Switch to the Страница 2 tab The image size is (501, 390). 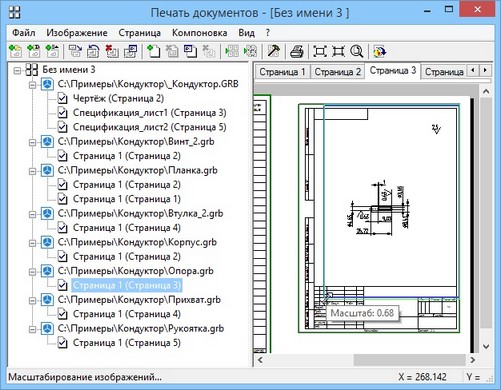337,72
